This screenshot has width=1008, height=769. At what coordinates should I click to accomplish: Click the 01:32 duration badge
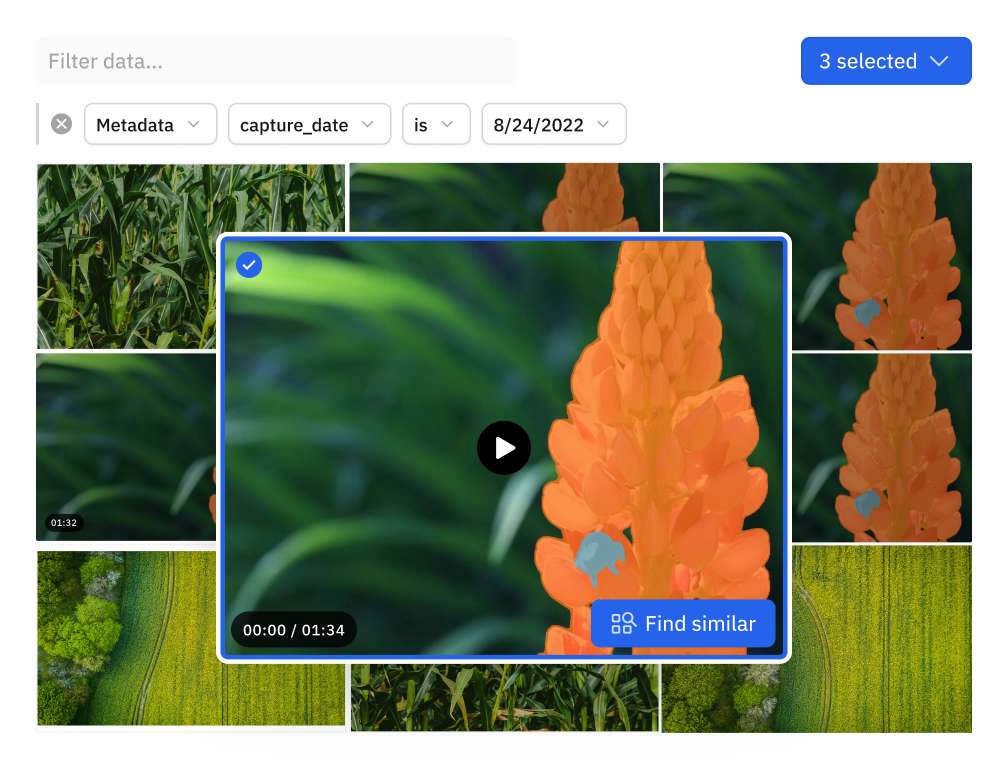(64, 523)
